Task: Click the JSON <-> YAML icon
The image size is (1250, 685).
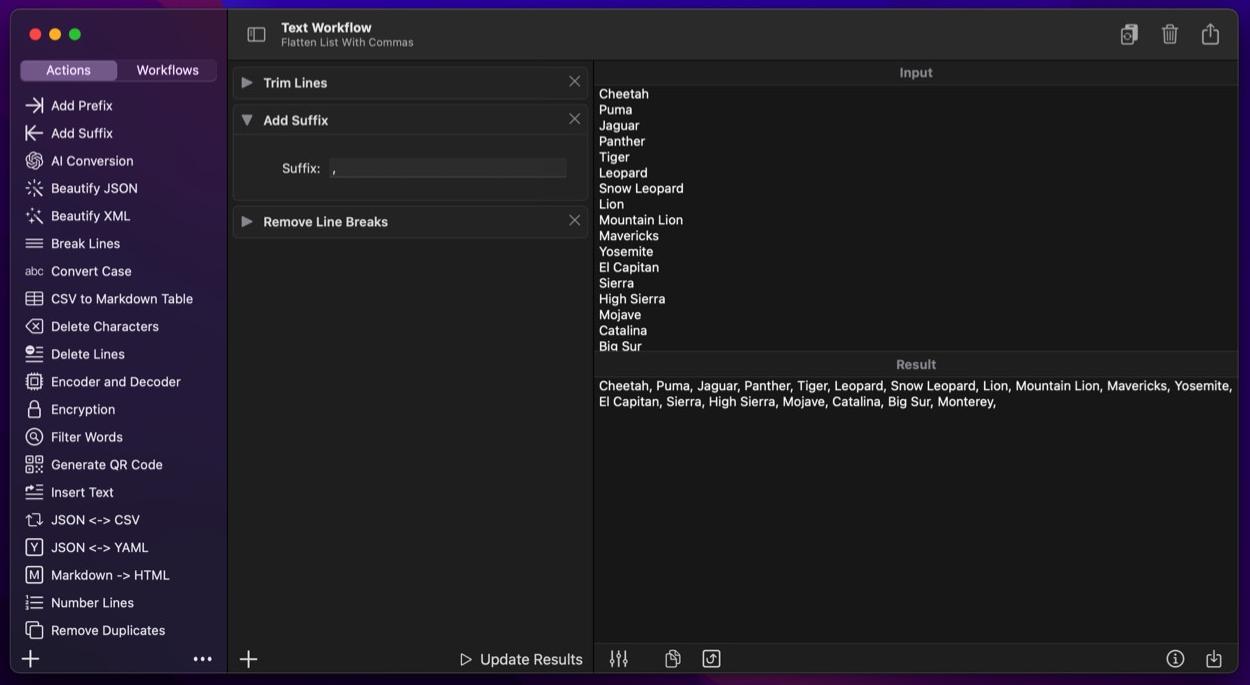Action: tap(34, 547)
